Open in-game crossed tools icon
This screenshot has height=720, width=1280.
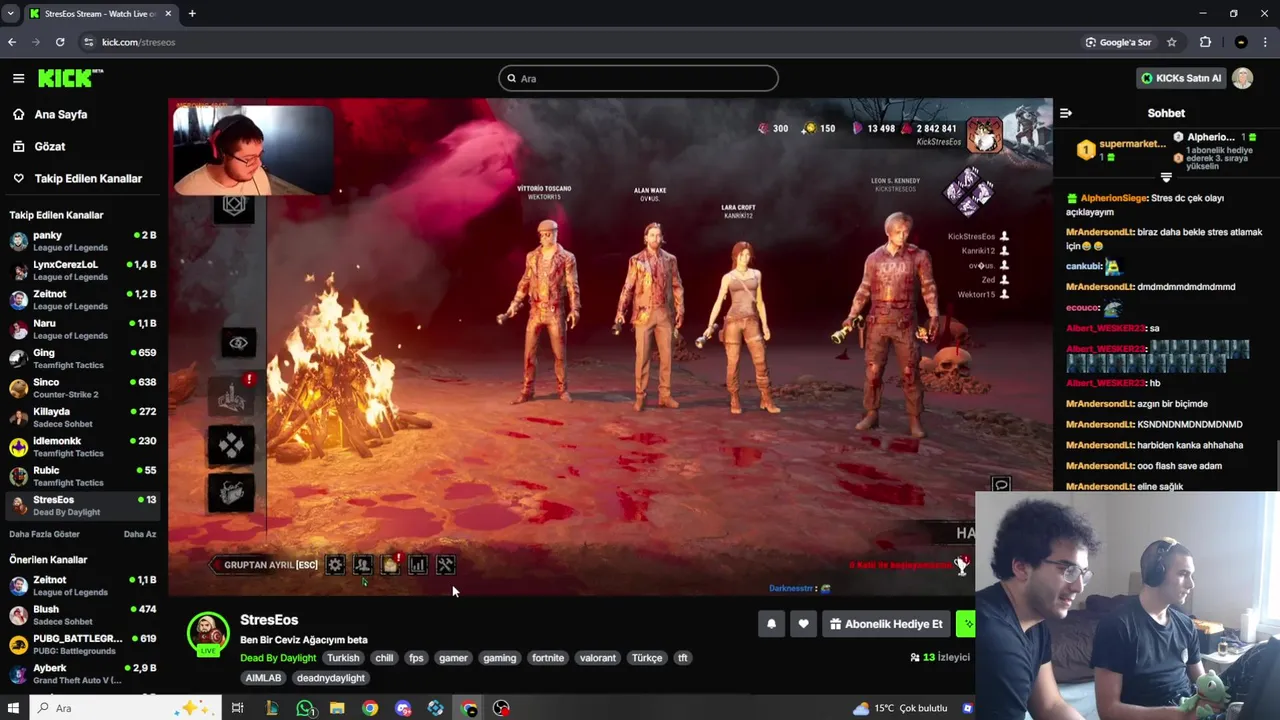tap(446, 565)
